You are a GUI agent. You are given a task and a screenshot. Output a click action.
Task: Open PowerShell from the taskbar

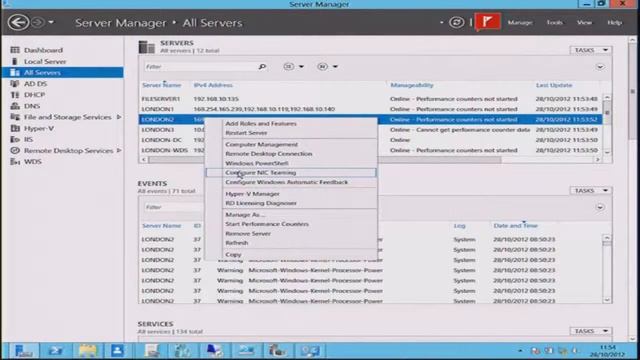pos(55,350)
